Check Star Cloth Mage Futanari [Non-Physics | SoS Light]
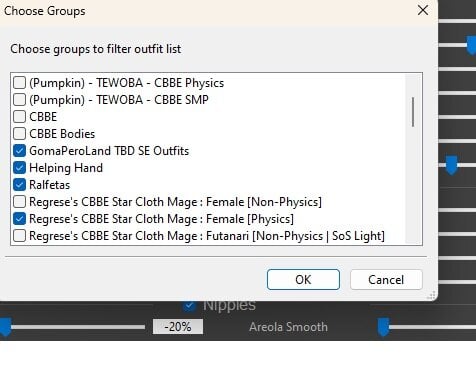Screen dimensions: 476x387 19,236
